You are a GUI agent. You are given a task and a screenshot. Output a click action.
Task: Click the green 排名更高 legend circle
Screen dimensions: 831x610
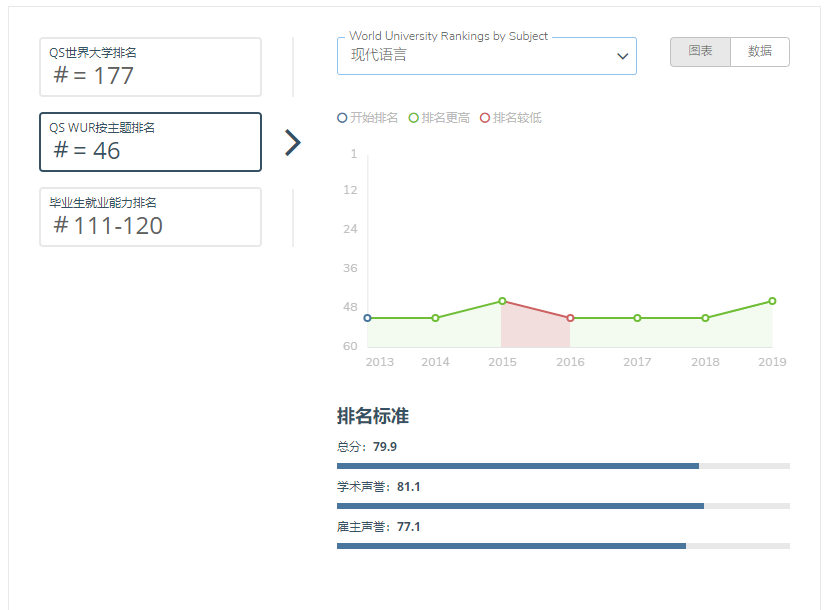(414, 118)
